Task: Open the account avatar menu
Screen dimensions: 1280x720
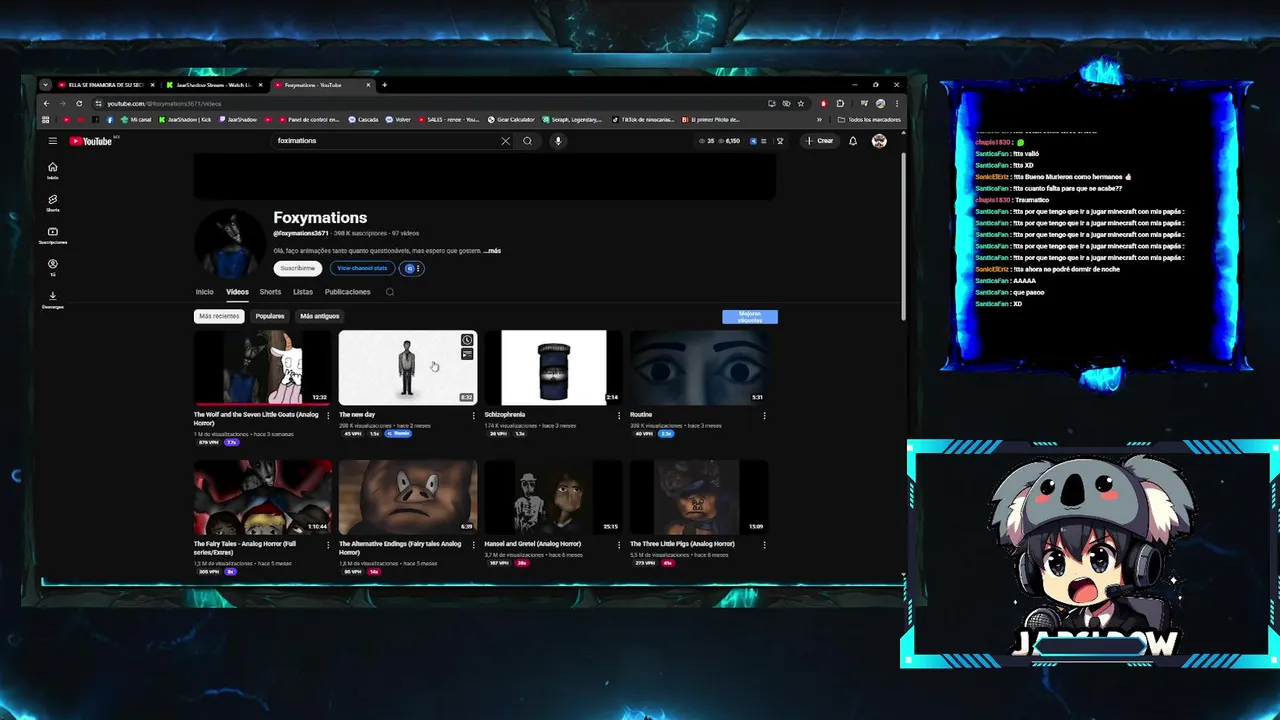Action: pos(879,141)
